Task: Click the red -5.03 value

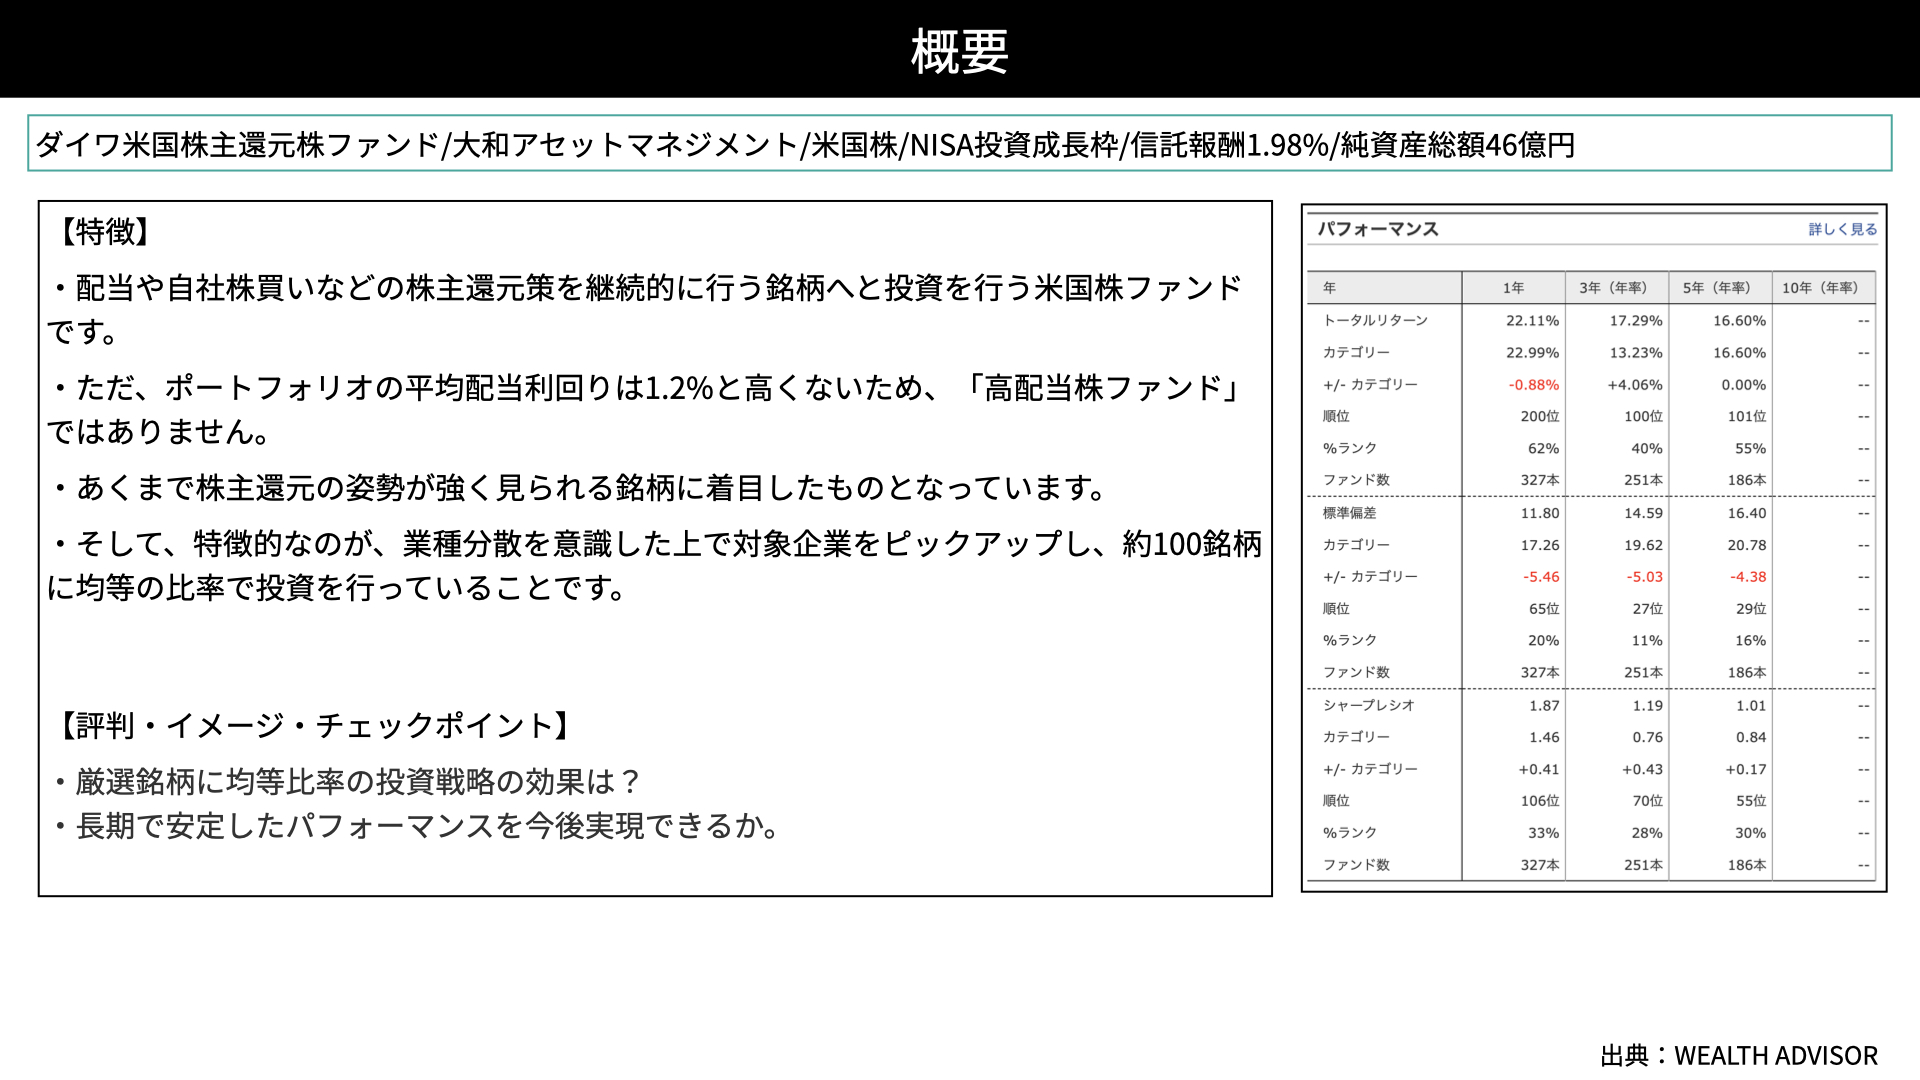Action: [x=1645, y=577]
